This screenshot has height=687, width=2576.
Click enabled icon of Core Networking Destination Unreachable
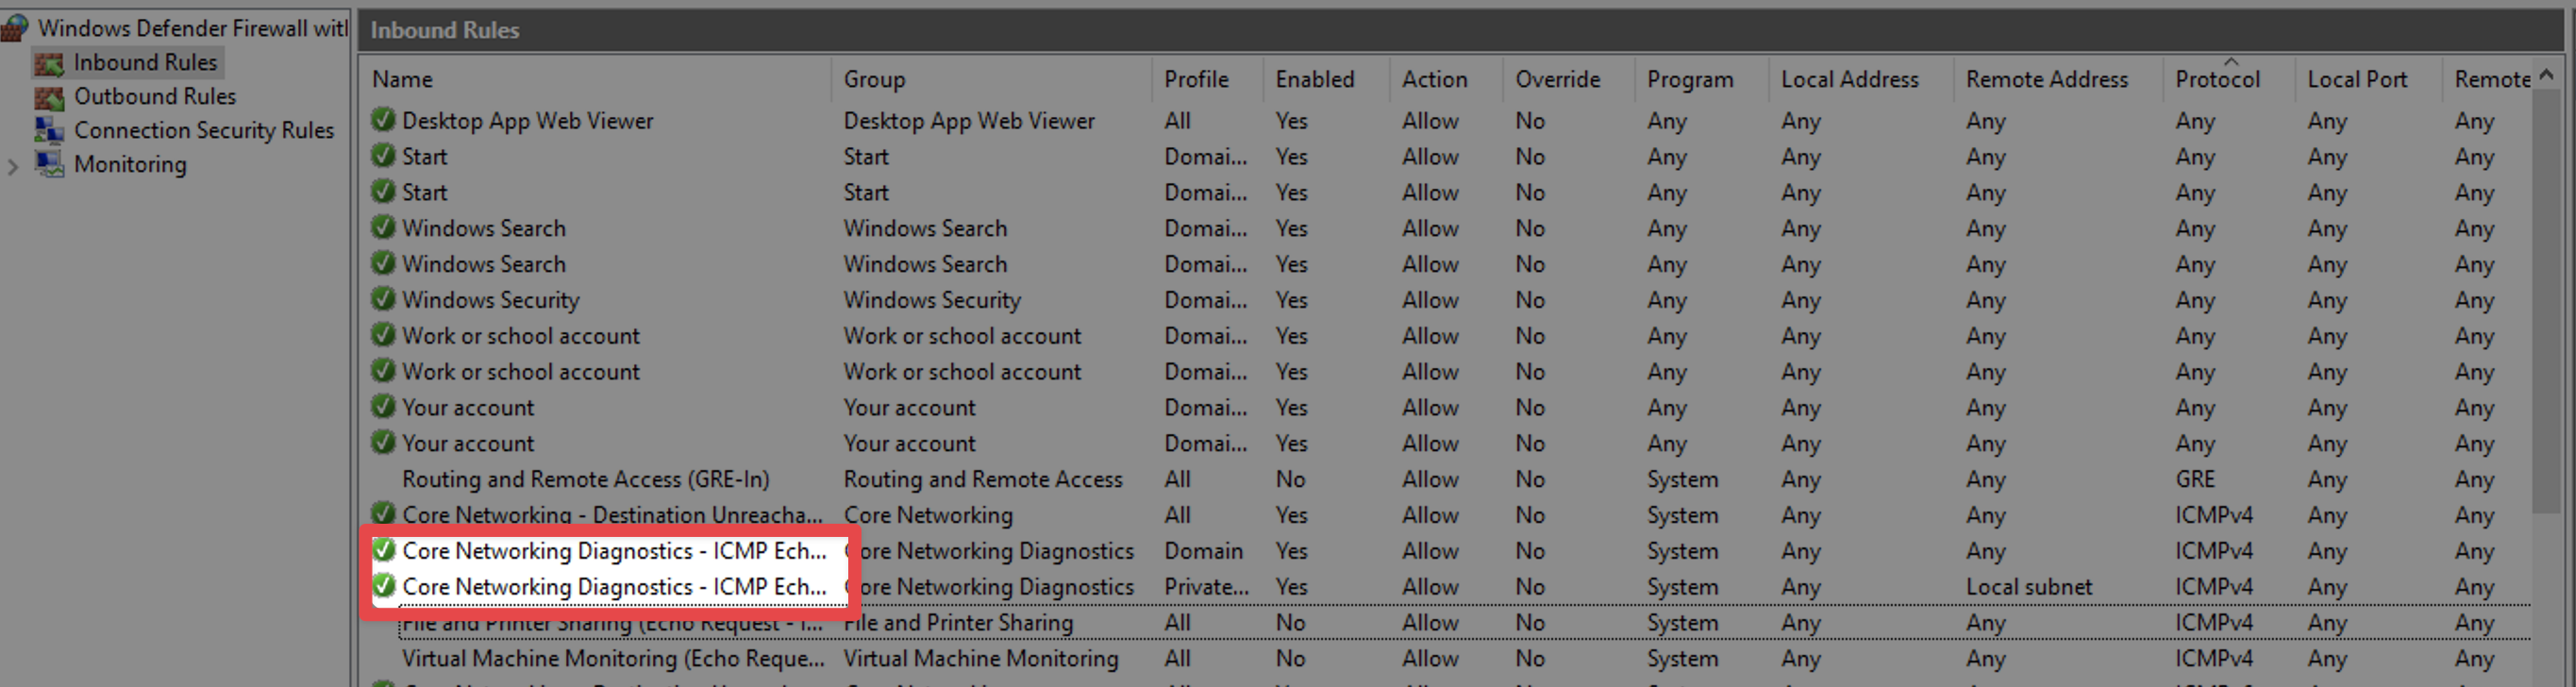click(382, 514)
